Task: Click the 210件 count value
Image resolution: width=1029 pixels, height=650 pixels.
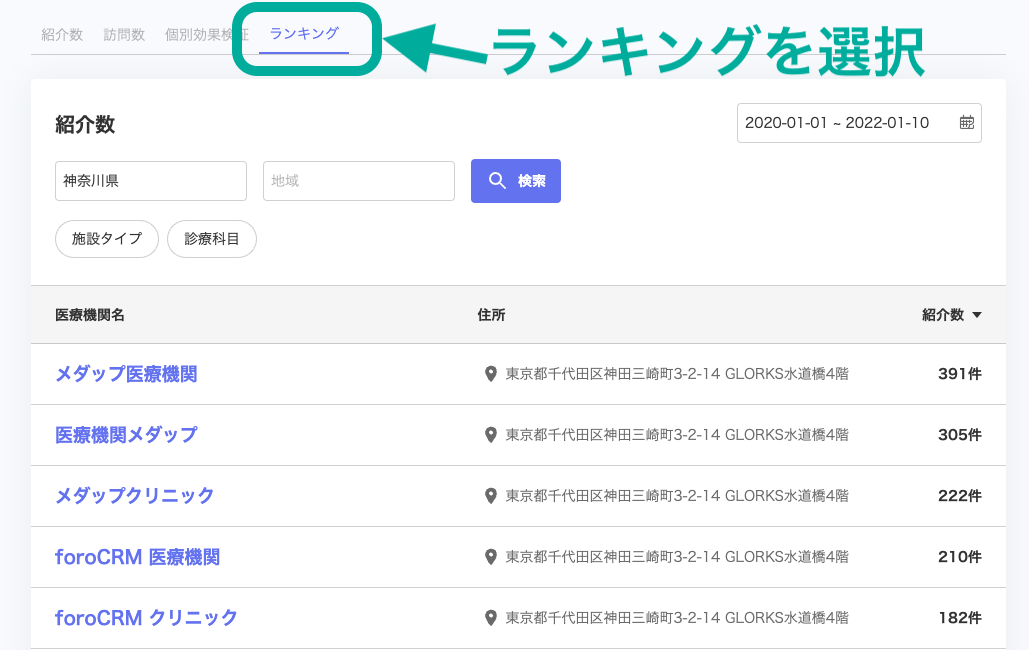Action: 960,557
